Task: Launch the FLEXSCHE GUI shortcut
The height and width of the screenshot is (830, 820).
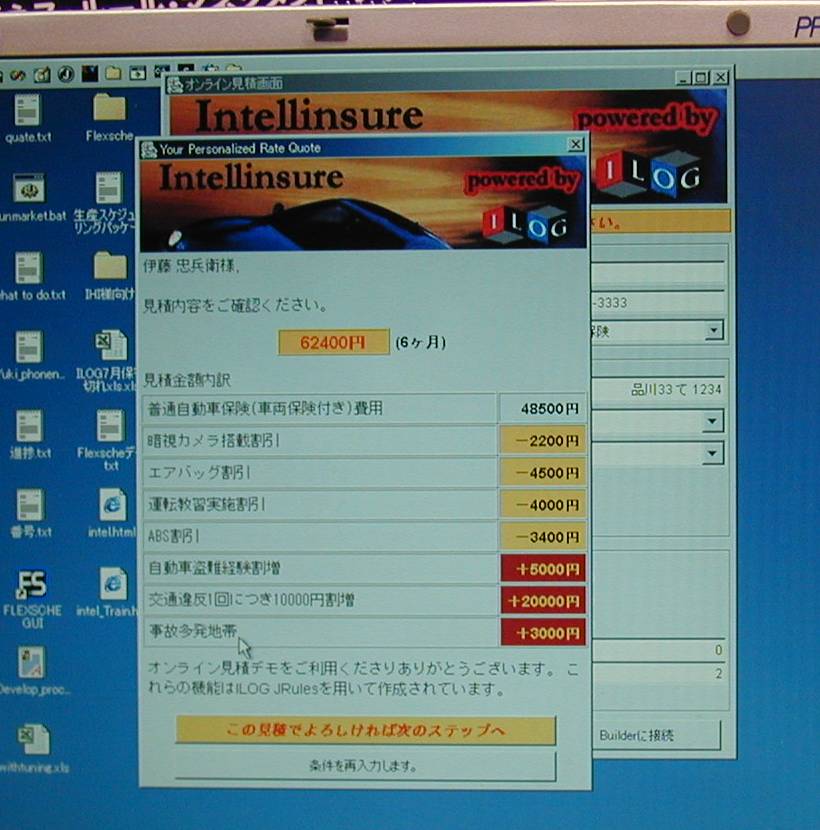Action: pyautogui.click(x=32, y=598)
